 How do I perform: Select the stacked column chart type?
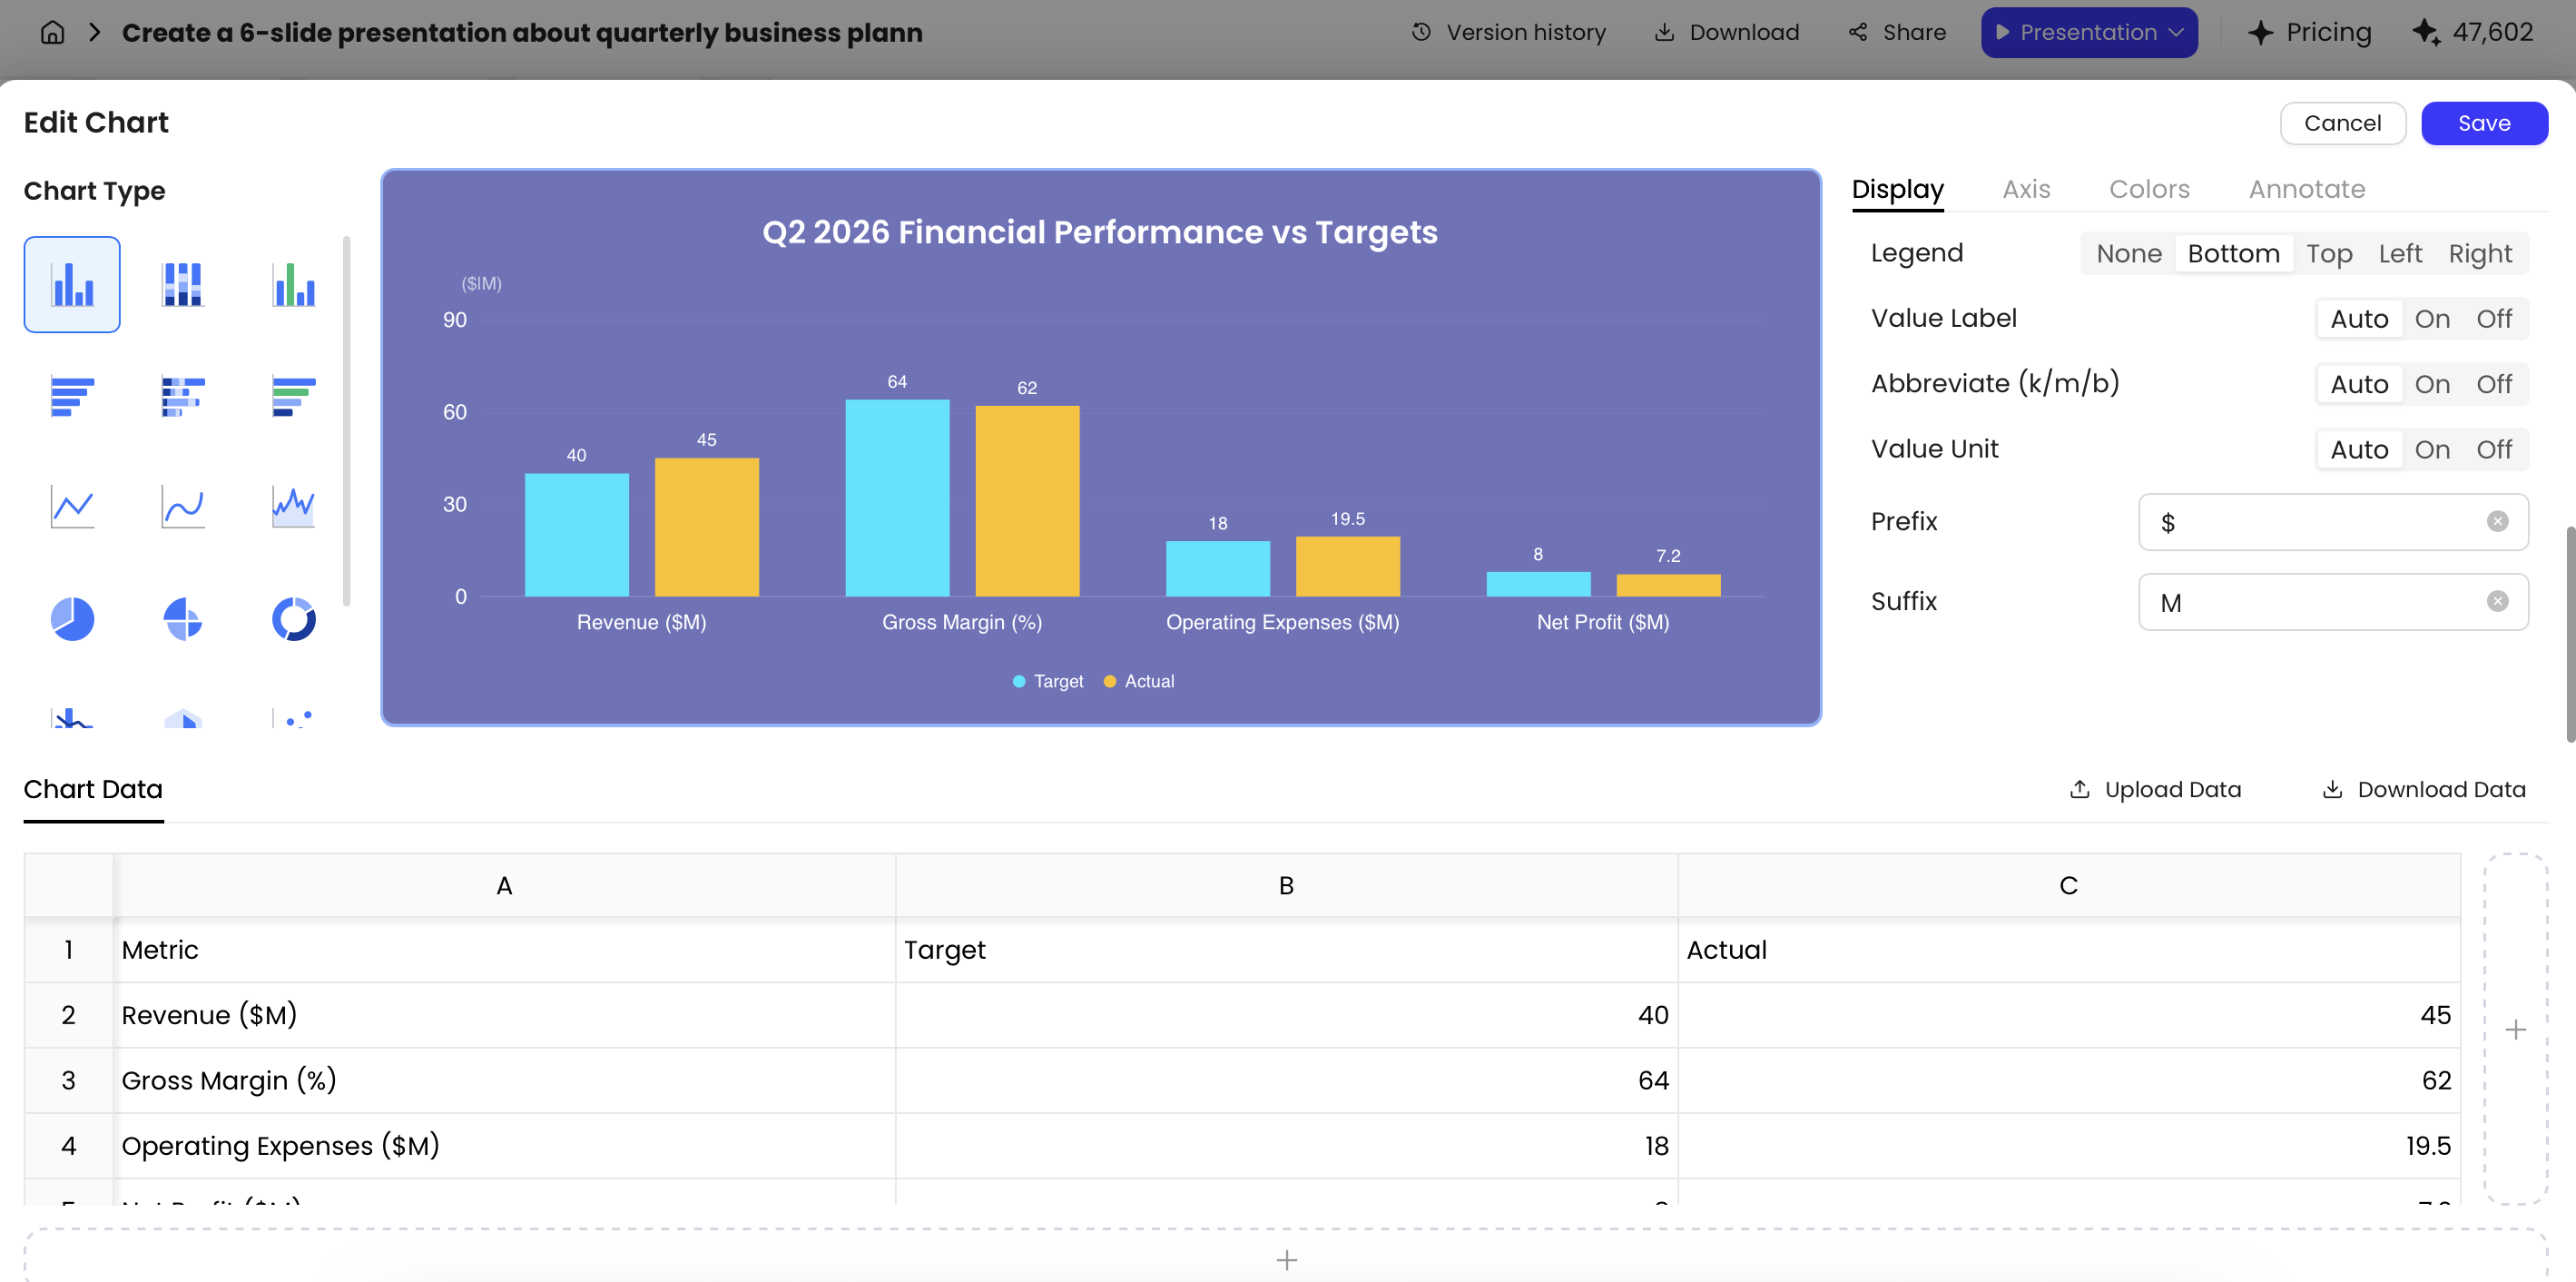click(182, 285)
